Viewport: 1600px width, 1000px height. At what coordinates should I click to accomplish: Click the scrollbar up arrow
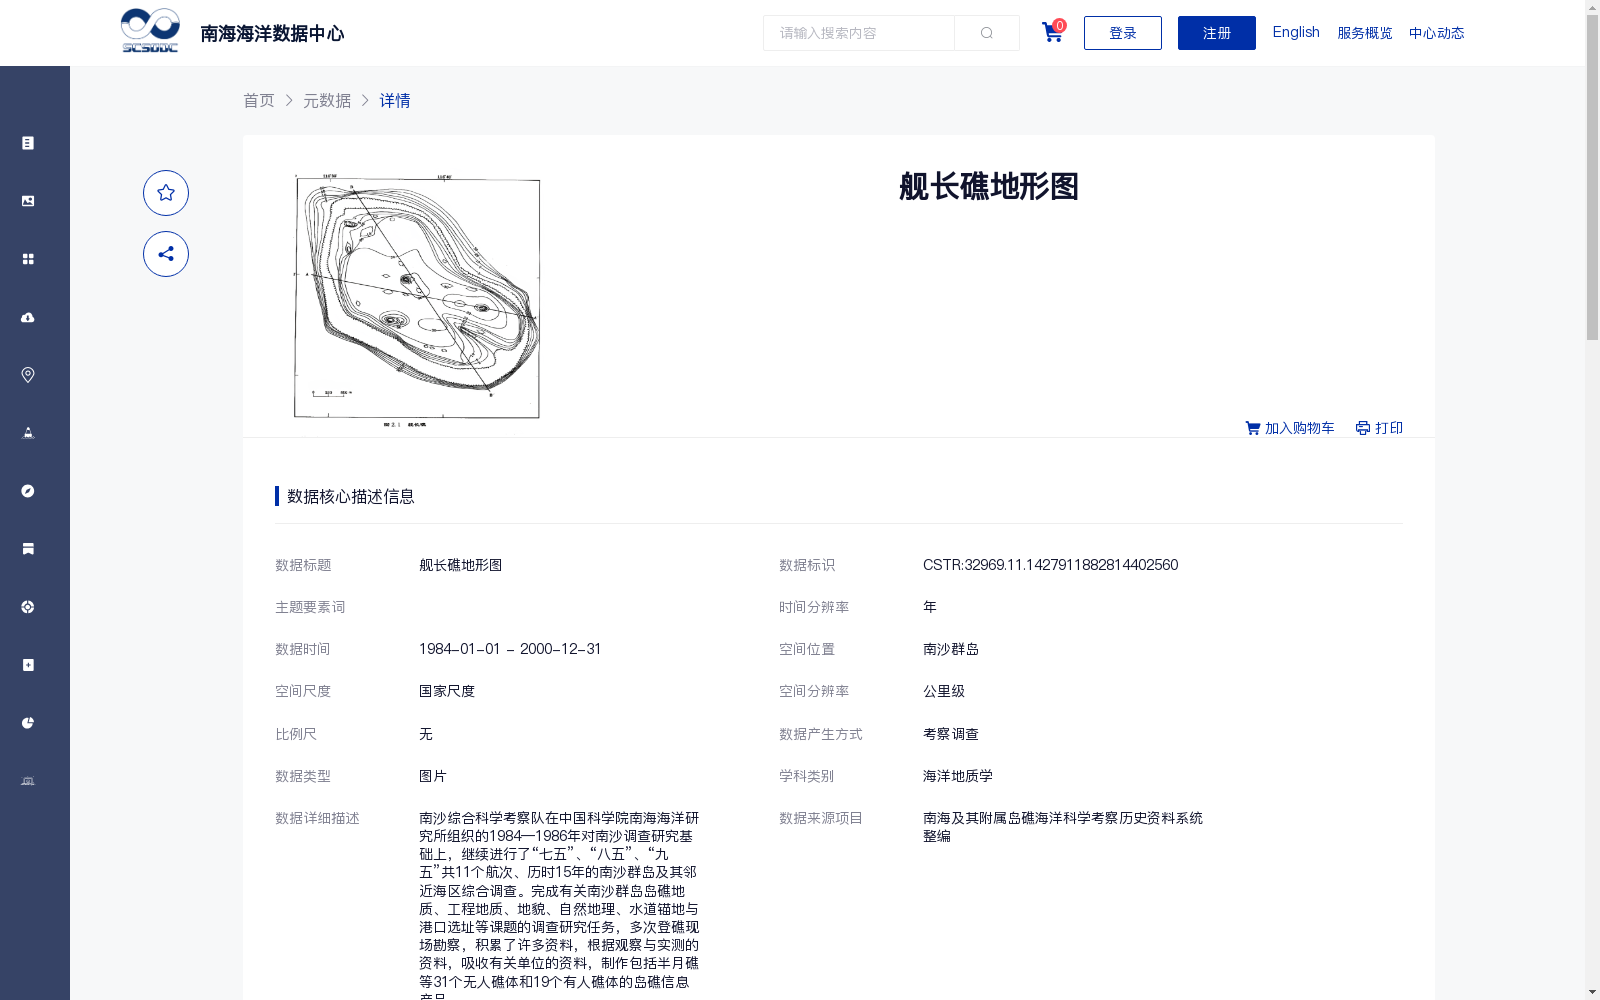pyautogui.click(x=1592, y=7)
